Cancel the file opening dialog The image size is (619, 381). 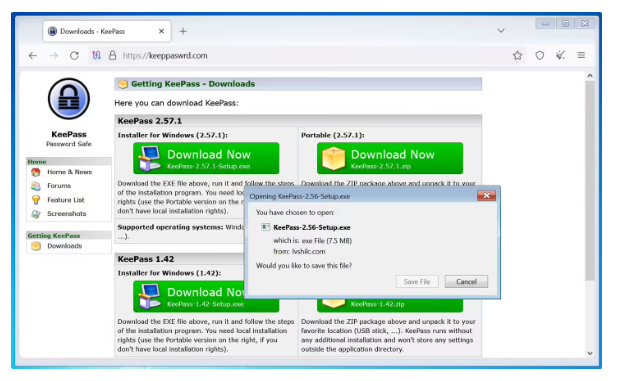point(466,282)
